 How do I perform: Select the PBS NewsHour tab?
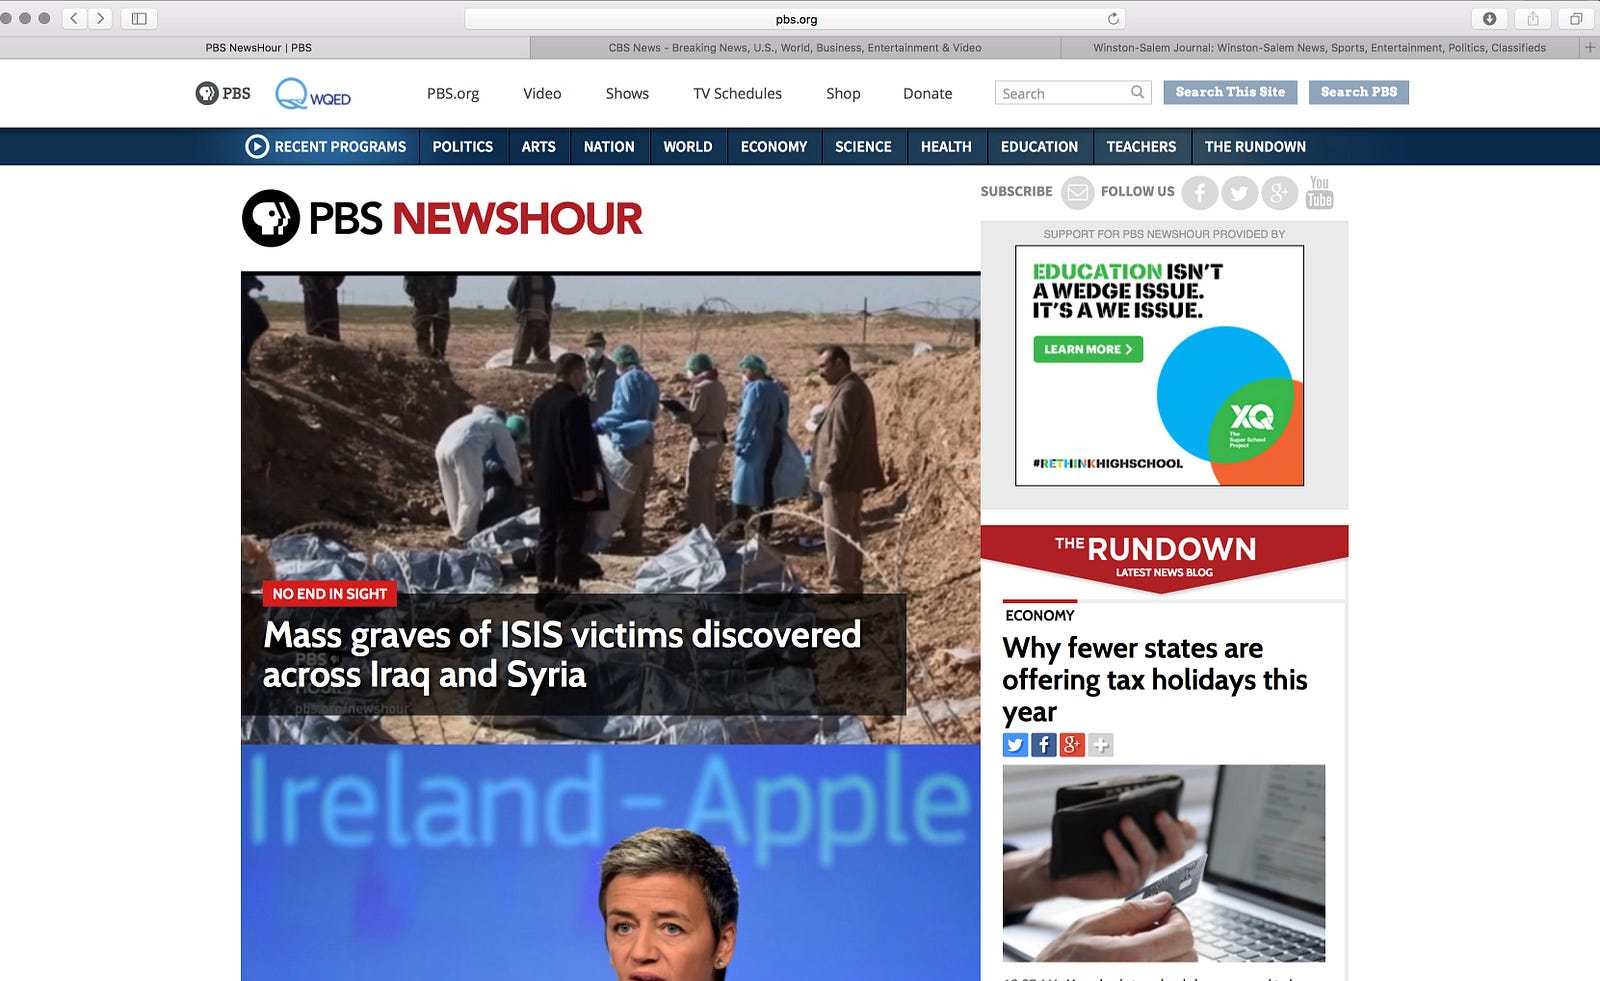coord(265,47)
